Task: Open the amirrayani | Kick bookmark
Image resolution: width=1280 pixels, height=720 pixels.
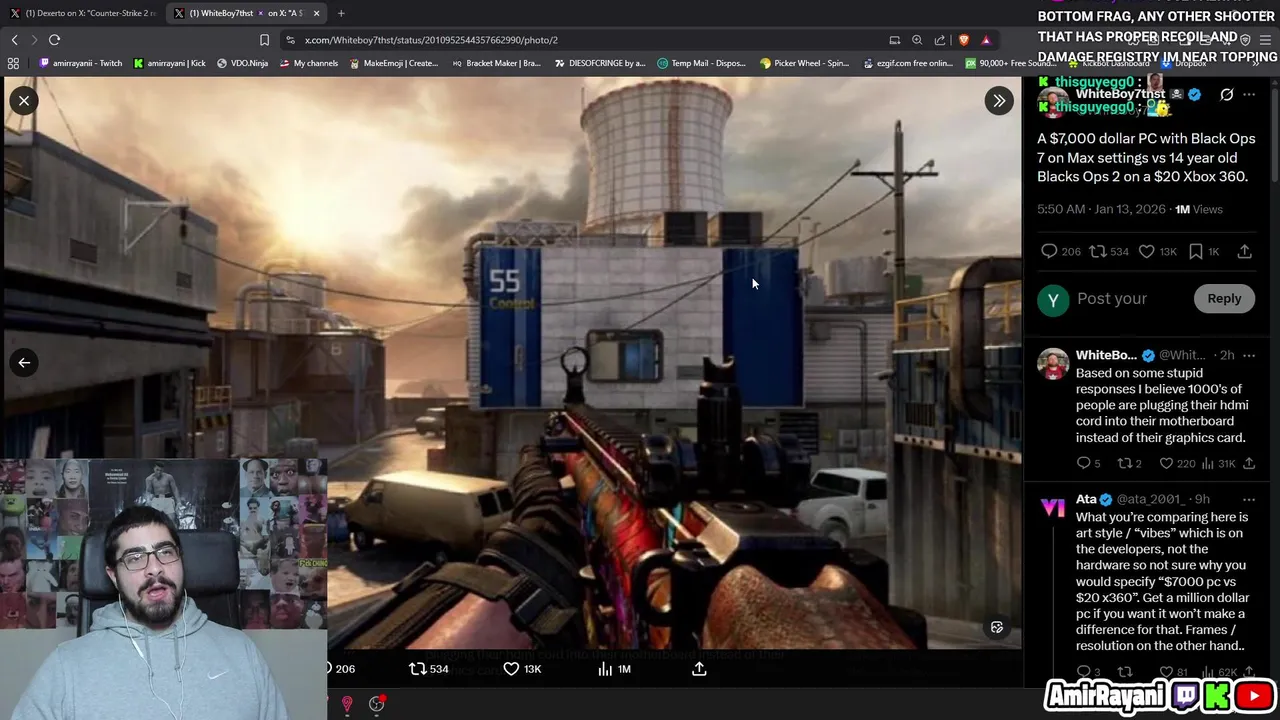Action: tap(169, 63)
